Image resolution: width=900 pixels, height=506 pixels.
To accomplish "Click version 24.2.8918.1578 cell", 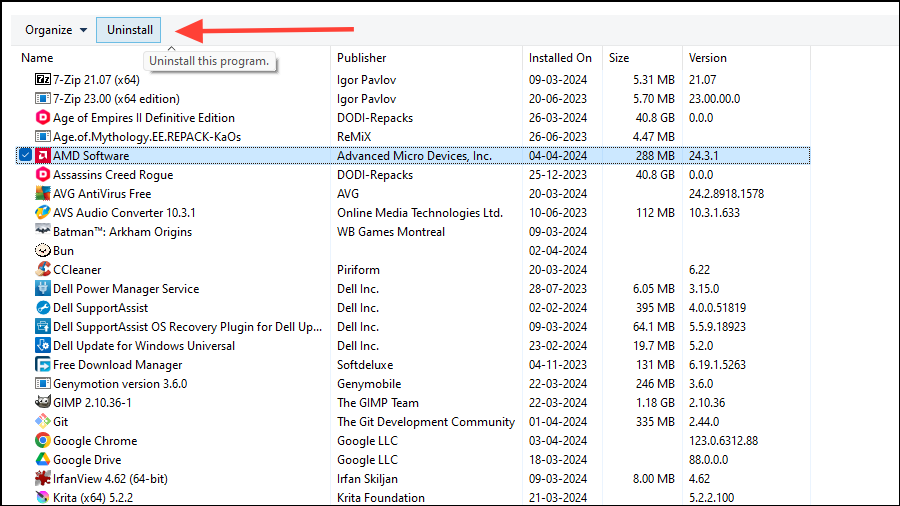I will click(727, 194).
